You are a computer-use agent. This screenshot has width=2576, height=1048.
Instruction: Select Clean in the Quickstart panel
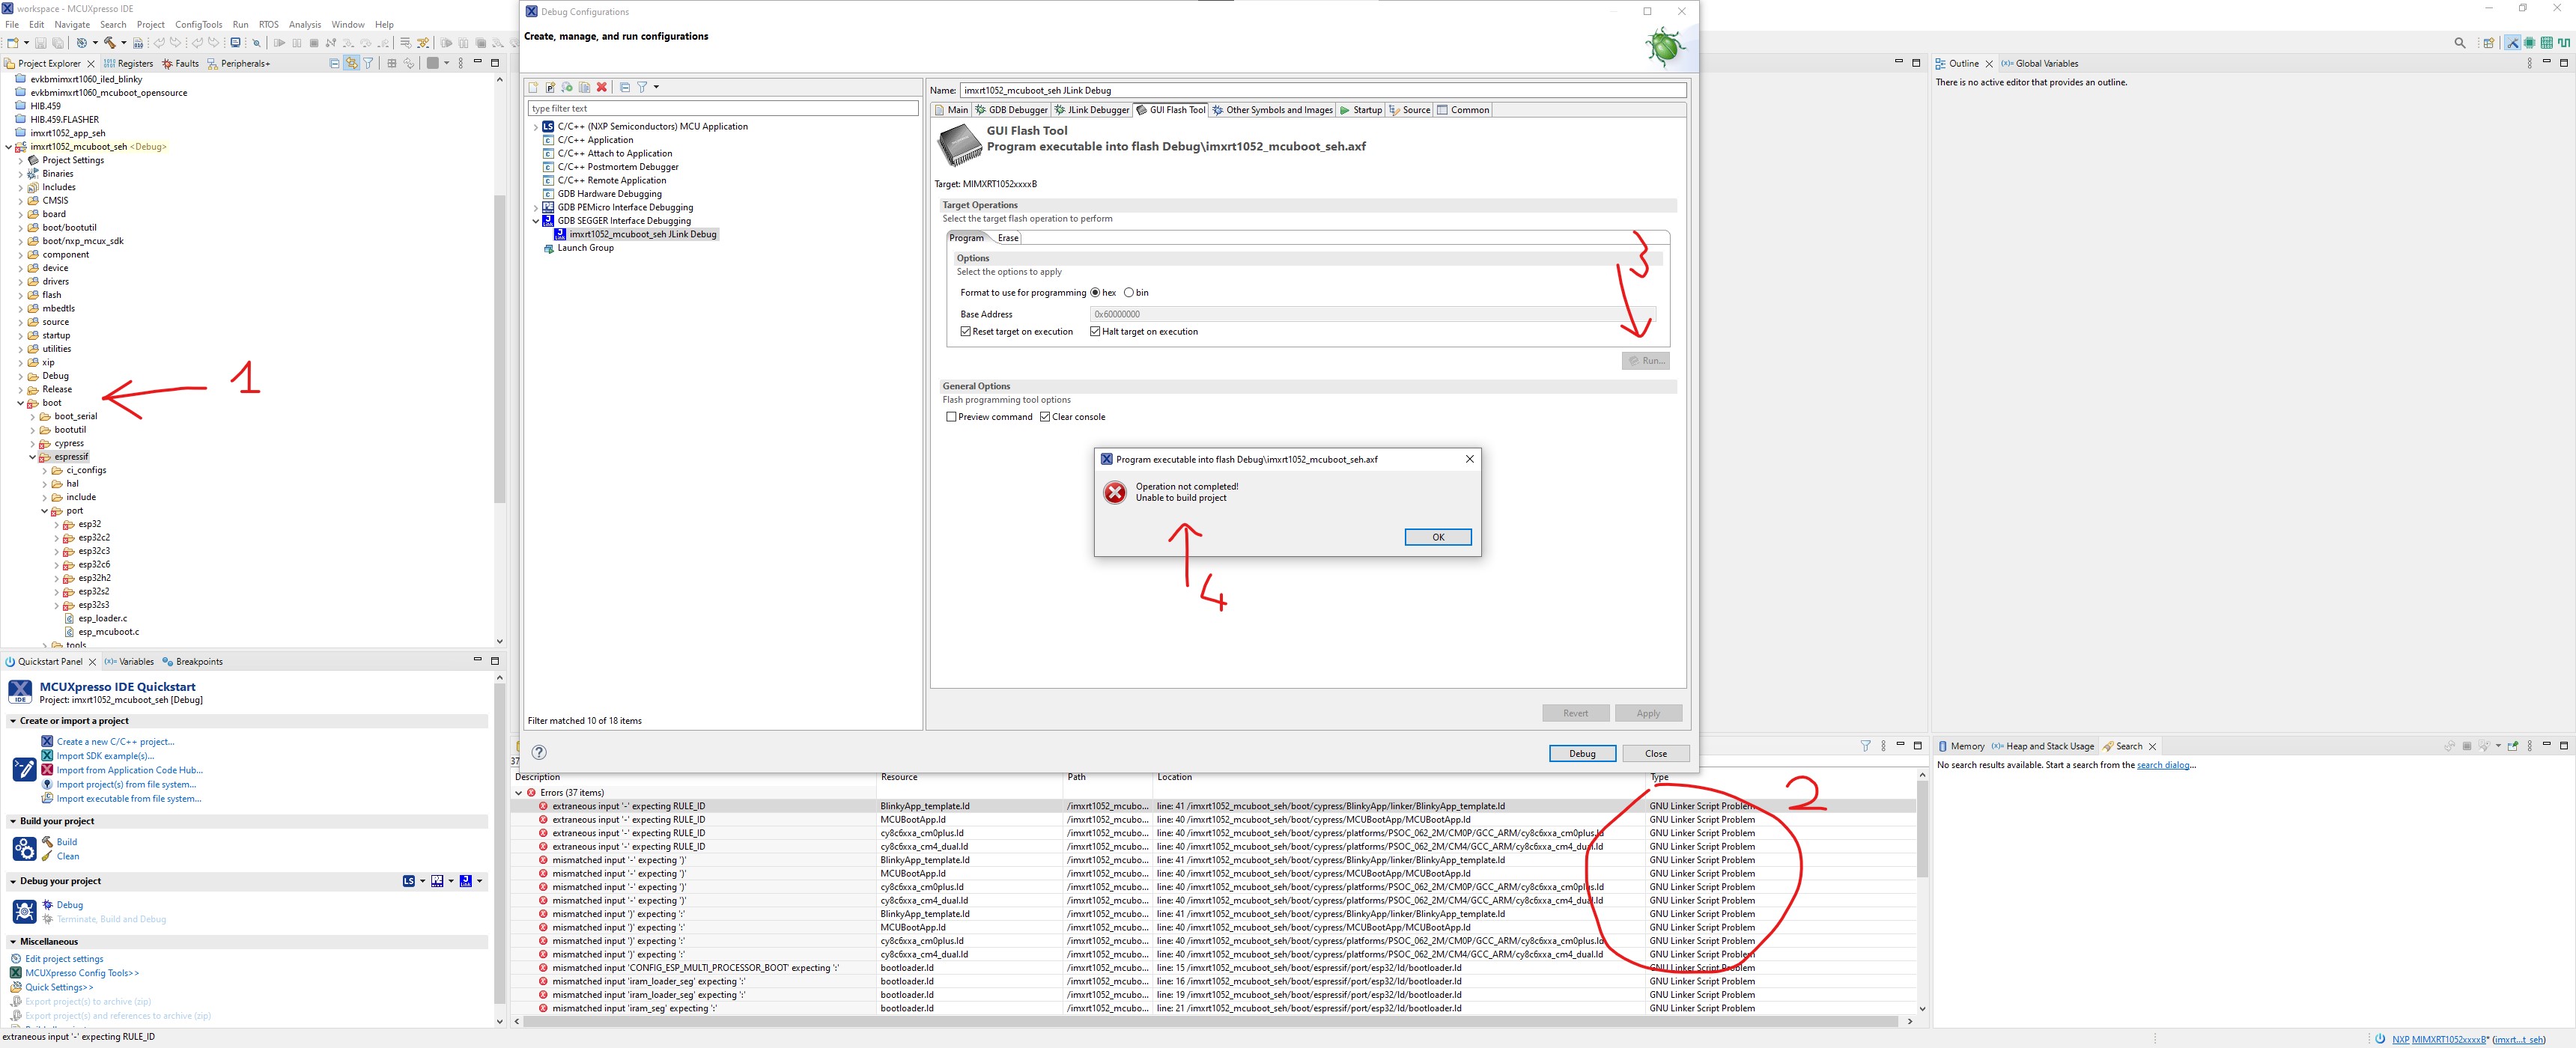pos(67,856)
